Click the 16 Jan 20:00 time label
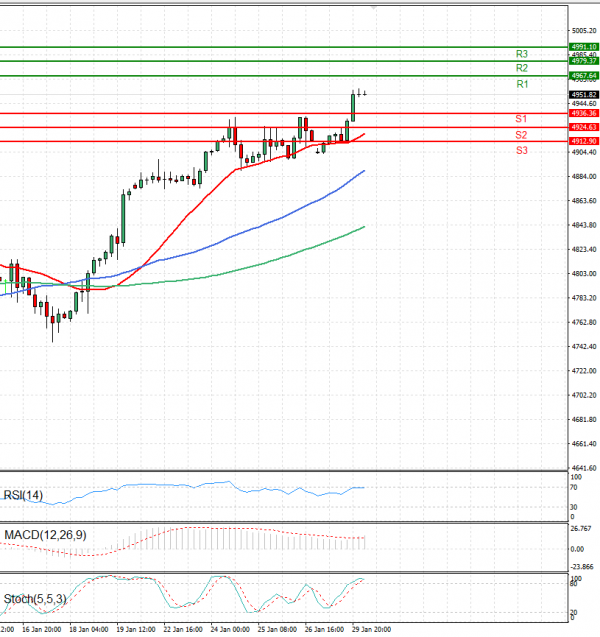Viewport: 600px width, 637px height. coord(41,629)
